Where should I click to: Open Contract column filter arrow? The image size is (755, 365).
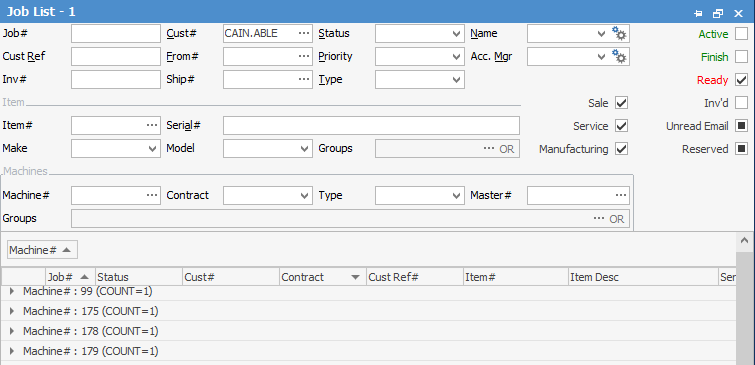point(355,277)
